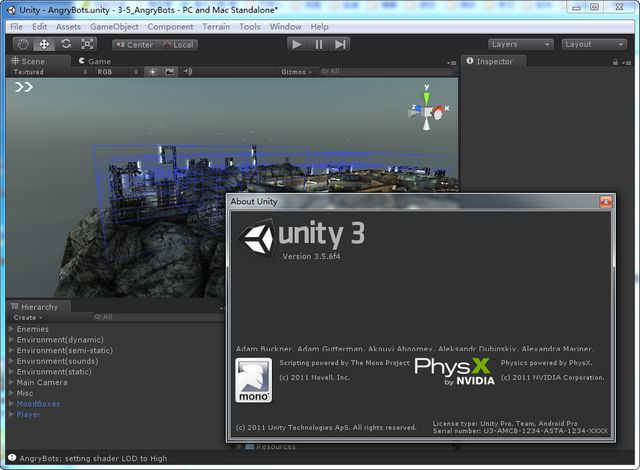Open the File menu
This screenshot has width=640, height=470.
[x=16, y=27]
